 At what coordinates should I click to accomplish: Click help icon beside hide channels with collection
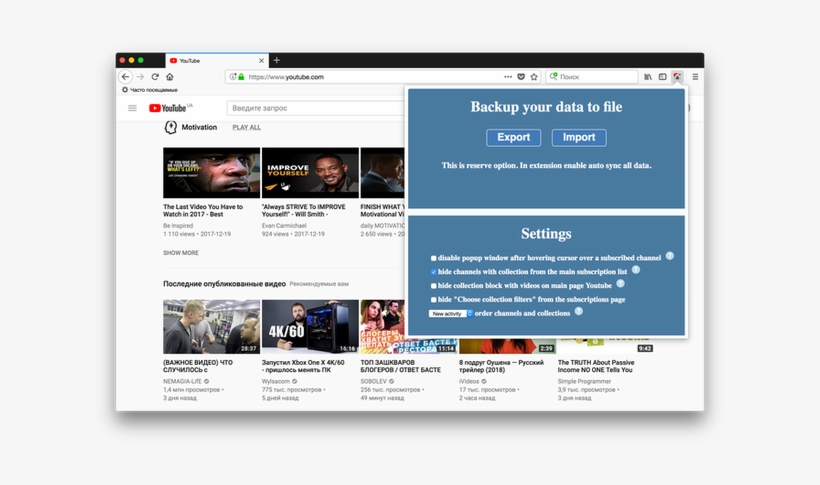pyautogui.click(x=635, y=269)
